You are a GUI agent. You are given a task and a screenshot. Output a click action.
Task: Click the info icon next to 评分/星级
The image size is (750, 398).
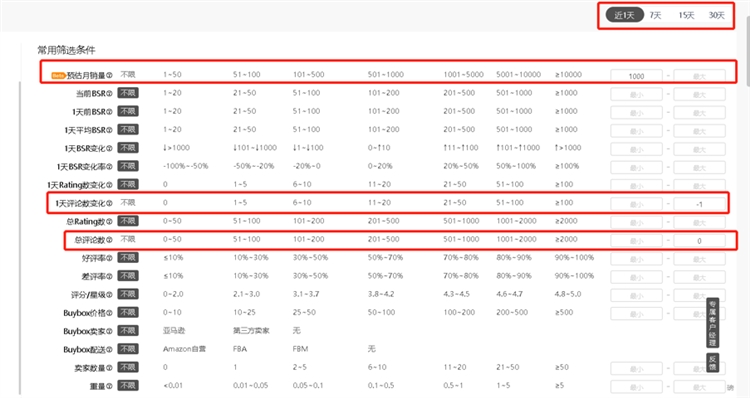pos(109,295)
